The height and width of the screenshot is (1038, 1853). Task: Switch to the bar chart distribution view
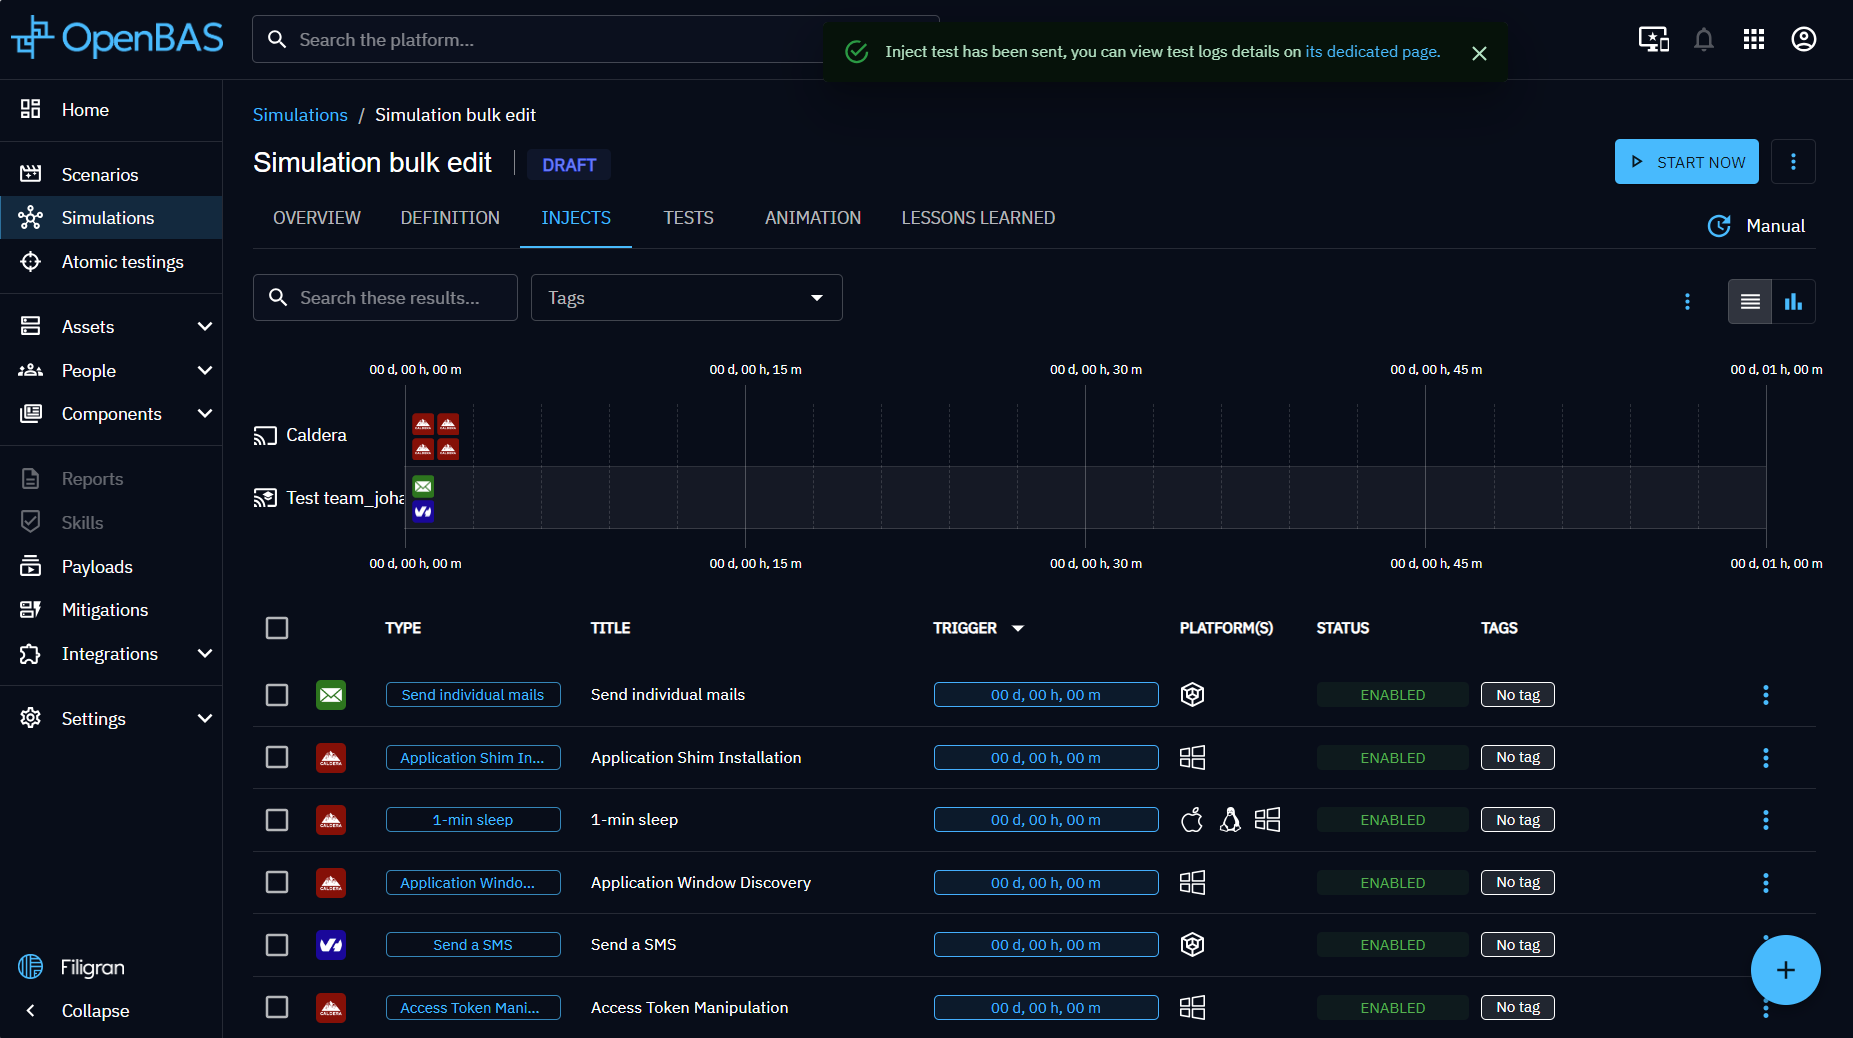coord(1793,302)
